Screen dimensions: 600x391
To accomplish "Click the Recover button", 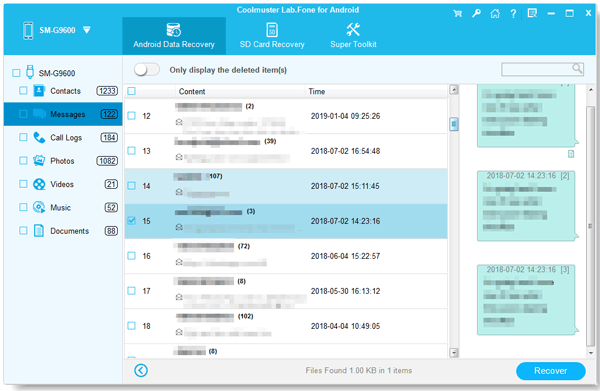I will 551,371.
